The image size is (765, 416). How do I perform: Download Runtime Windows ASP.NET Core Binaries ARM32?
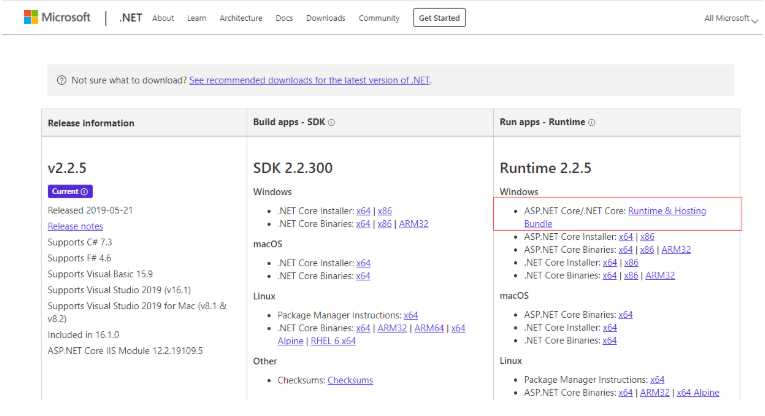point(676,249)
